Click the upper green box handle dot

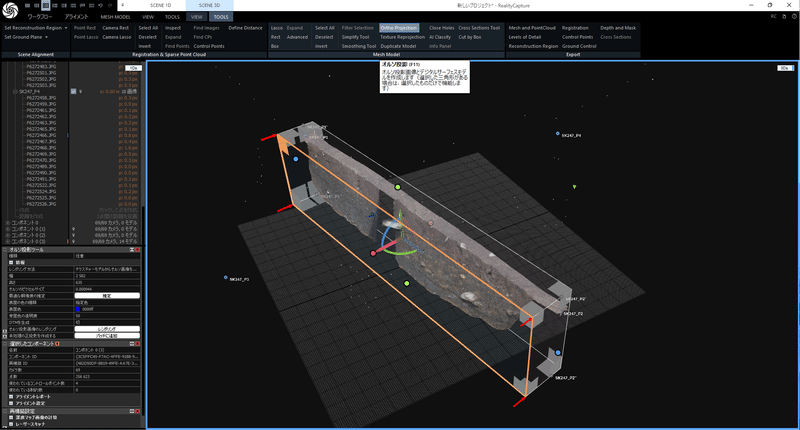tap(398, 187)
